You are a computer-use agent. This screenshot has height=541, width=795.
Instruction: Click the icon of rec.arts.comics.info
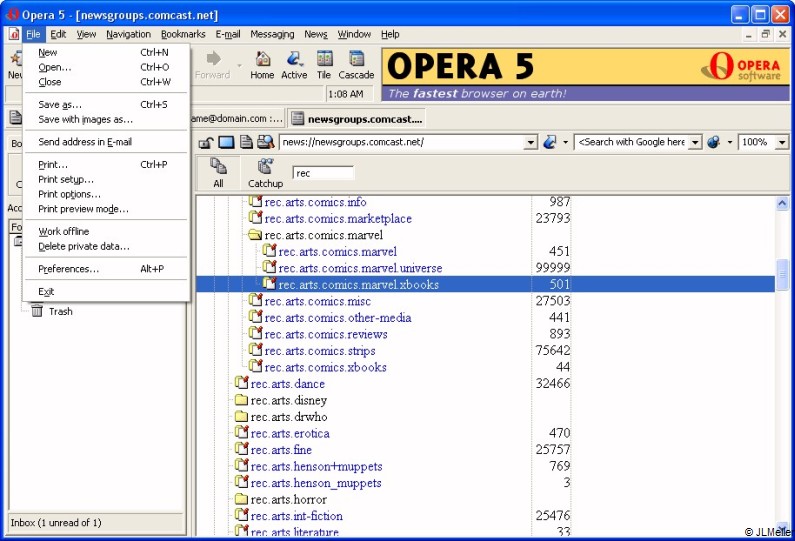coord(256,202)
